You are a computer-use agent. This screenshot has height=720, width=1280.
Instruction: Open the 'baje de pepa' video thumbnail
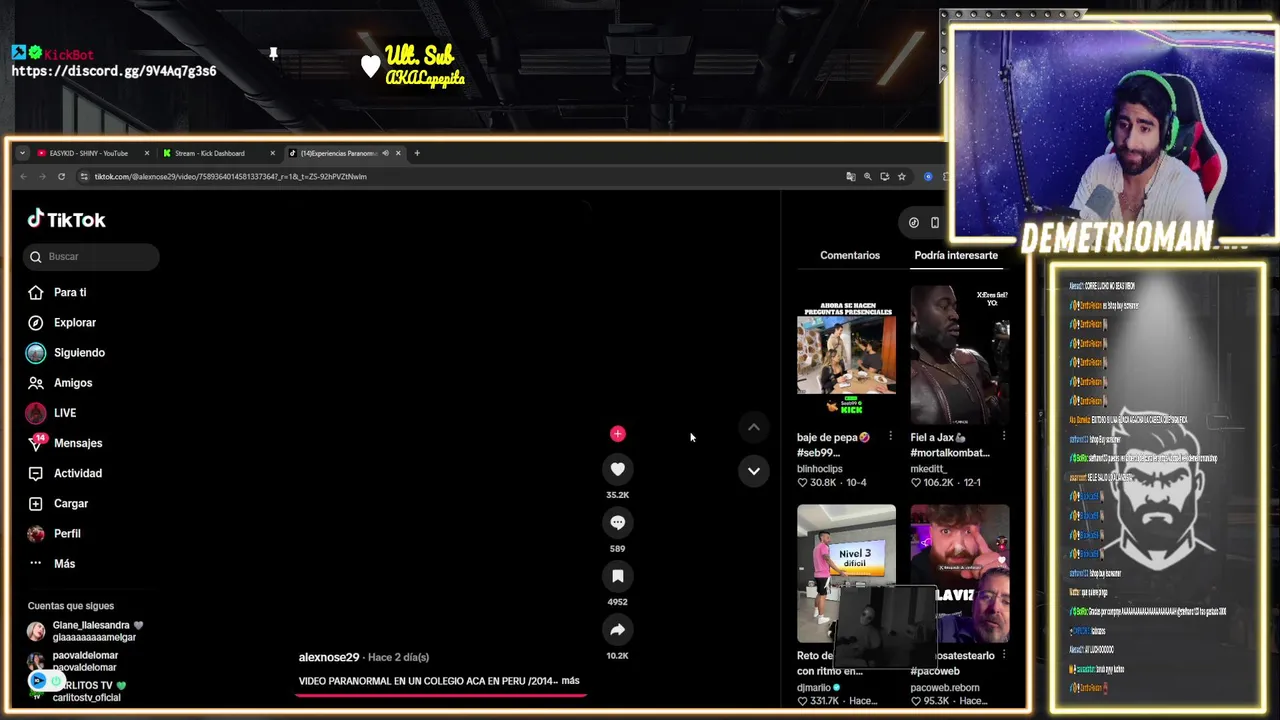(846, 354)
